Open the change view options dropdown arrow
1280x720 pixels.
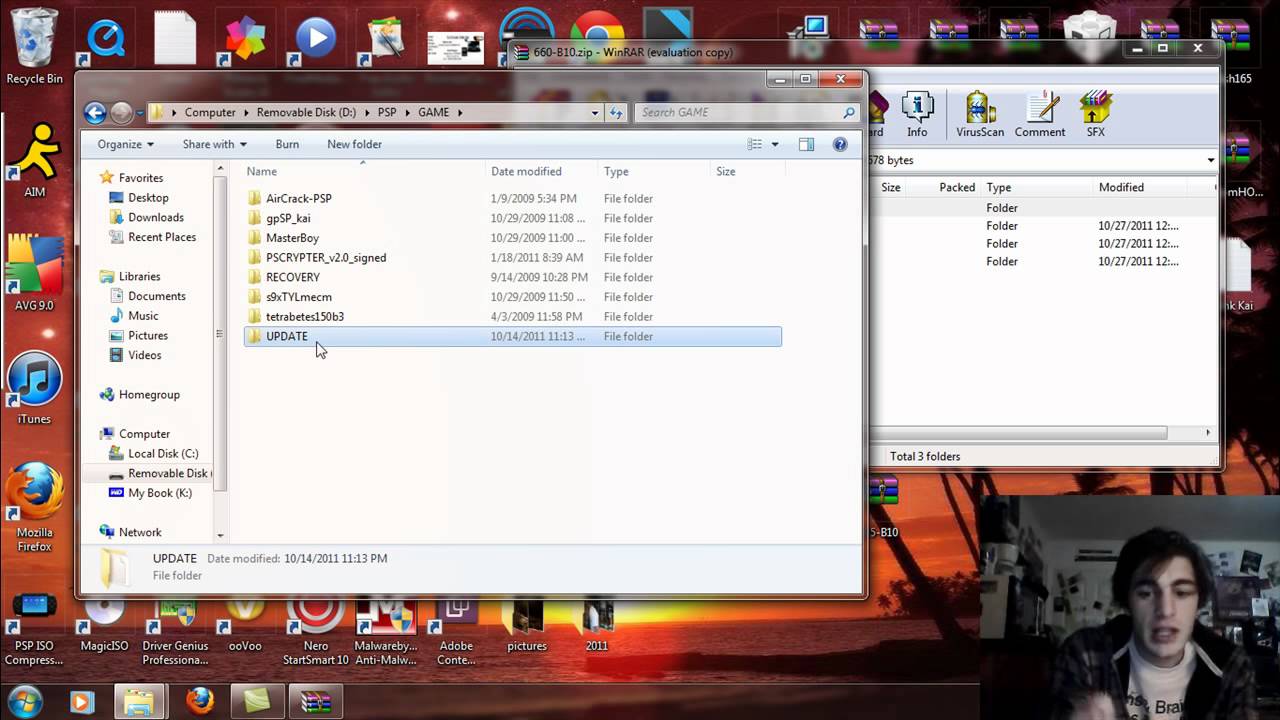(774, 144)
